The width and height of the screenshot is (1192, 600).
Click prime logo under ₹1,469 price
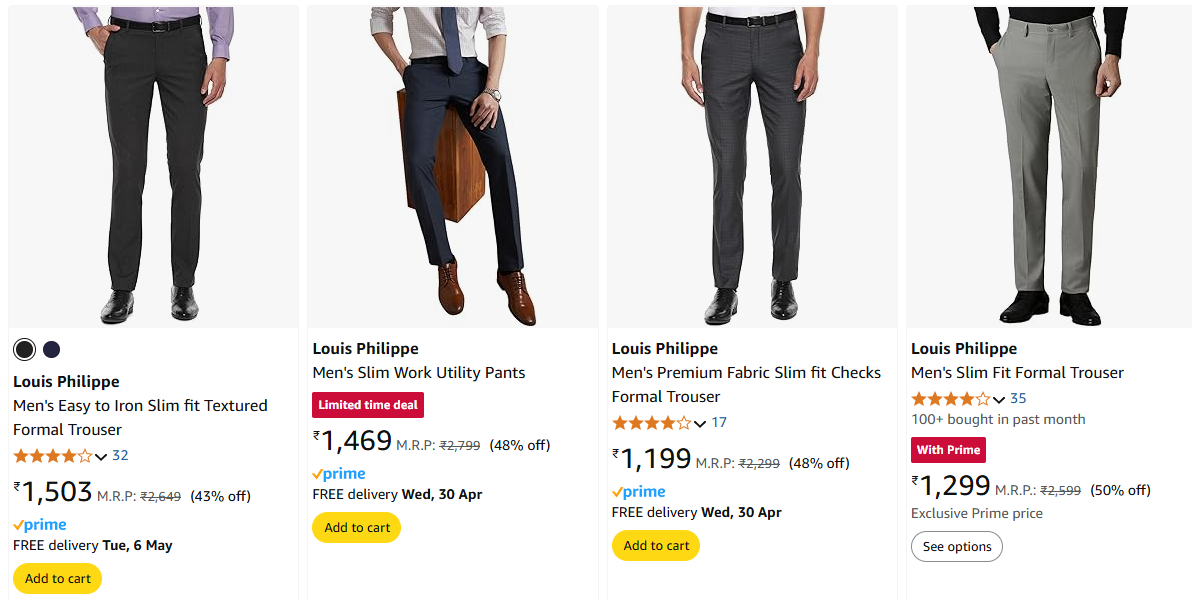339,474
